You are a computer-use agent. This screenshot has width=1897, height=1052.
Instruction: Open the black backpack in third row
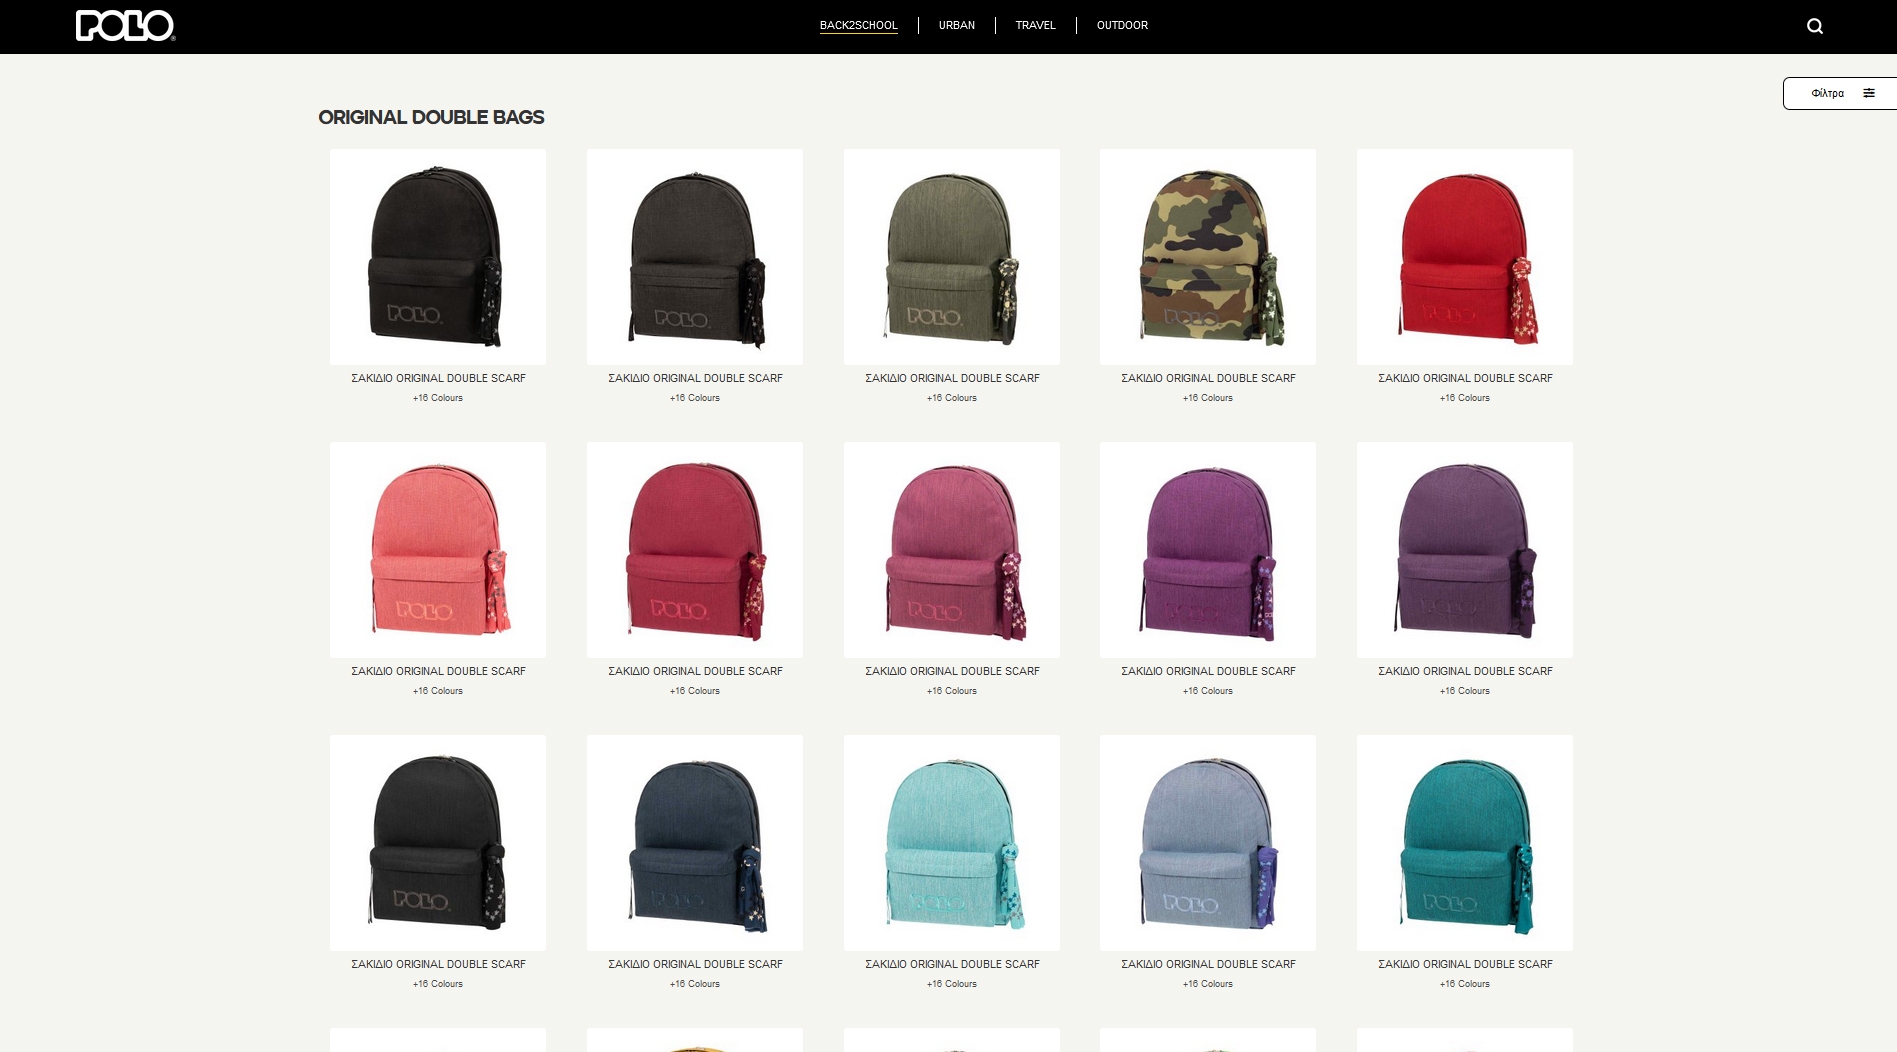point(438,843)
